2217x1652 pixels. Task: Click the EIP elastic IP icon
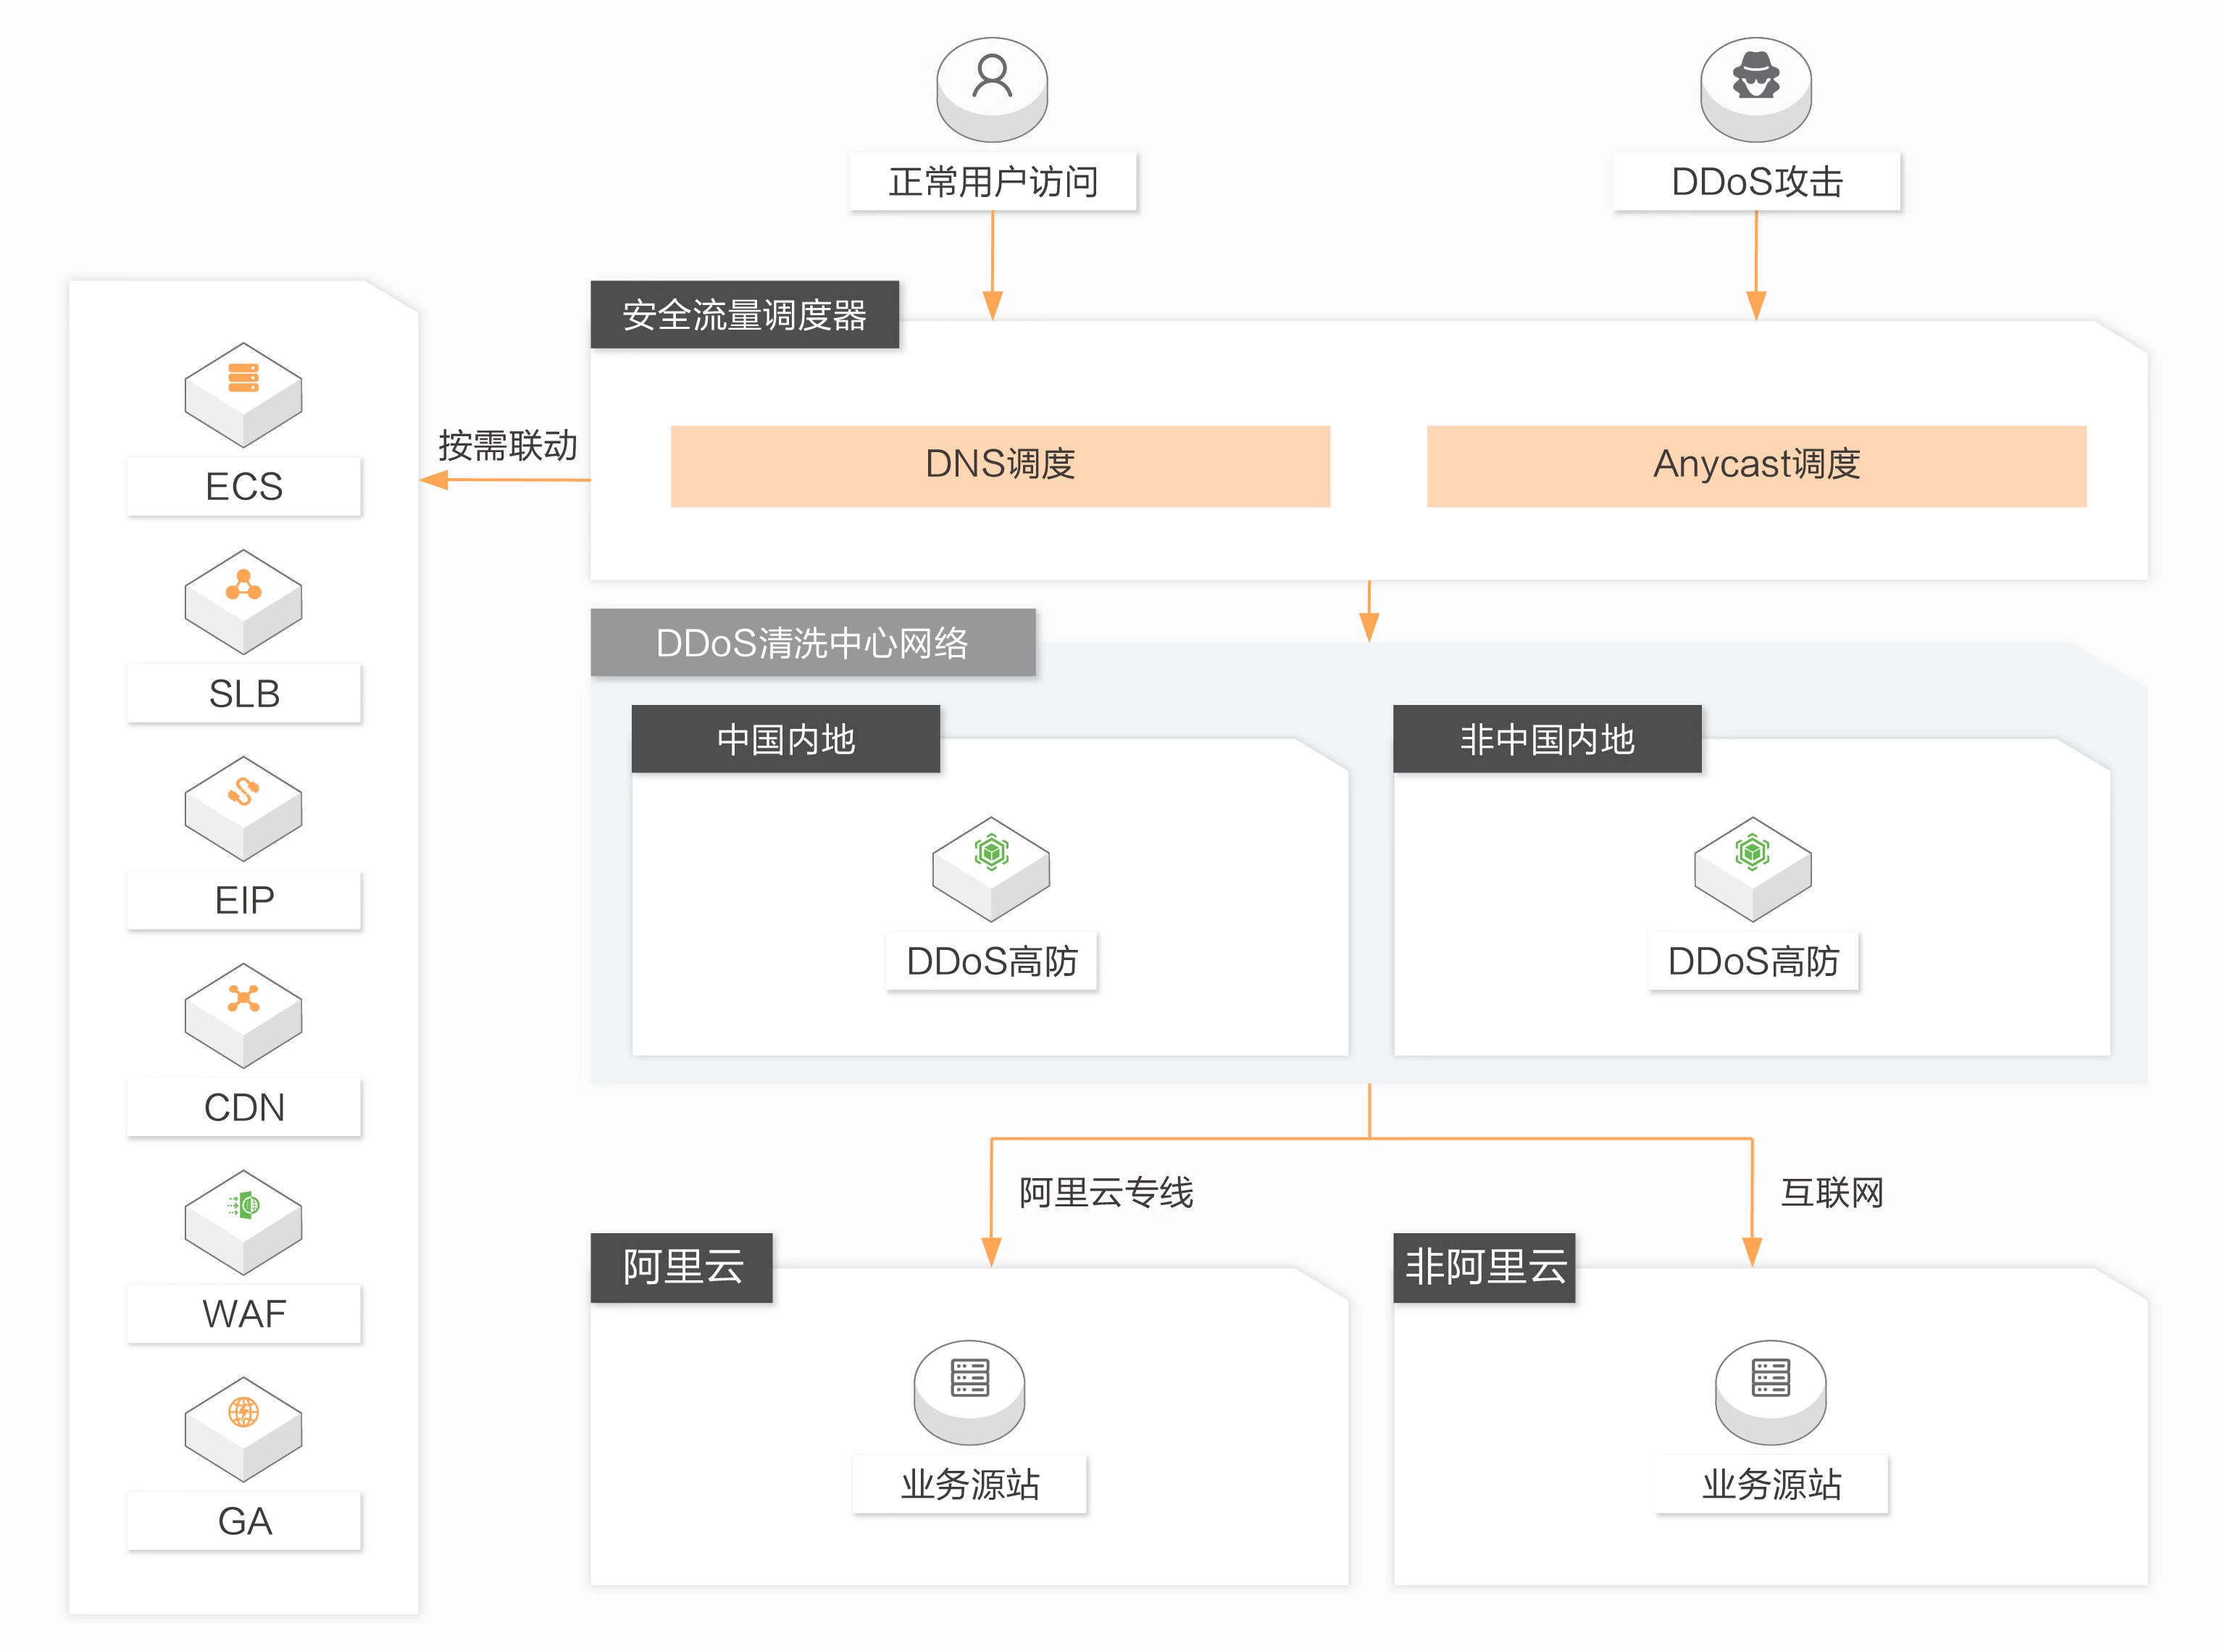tap(243, 806)
